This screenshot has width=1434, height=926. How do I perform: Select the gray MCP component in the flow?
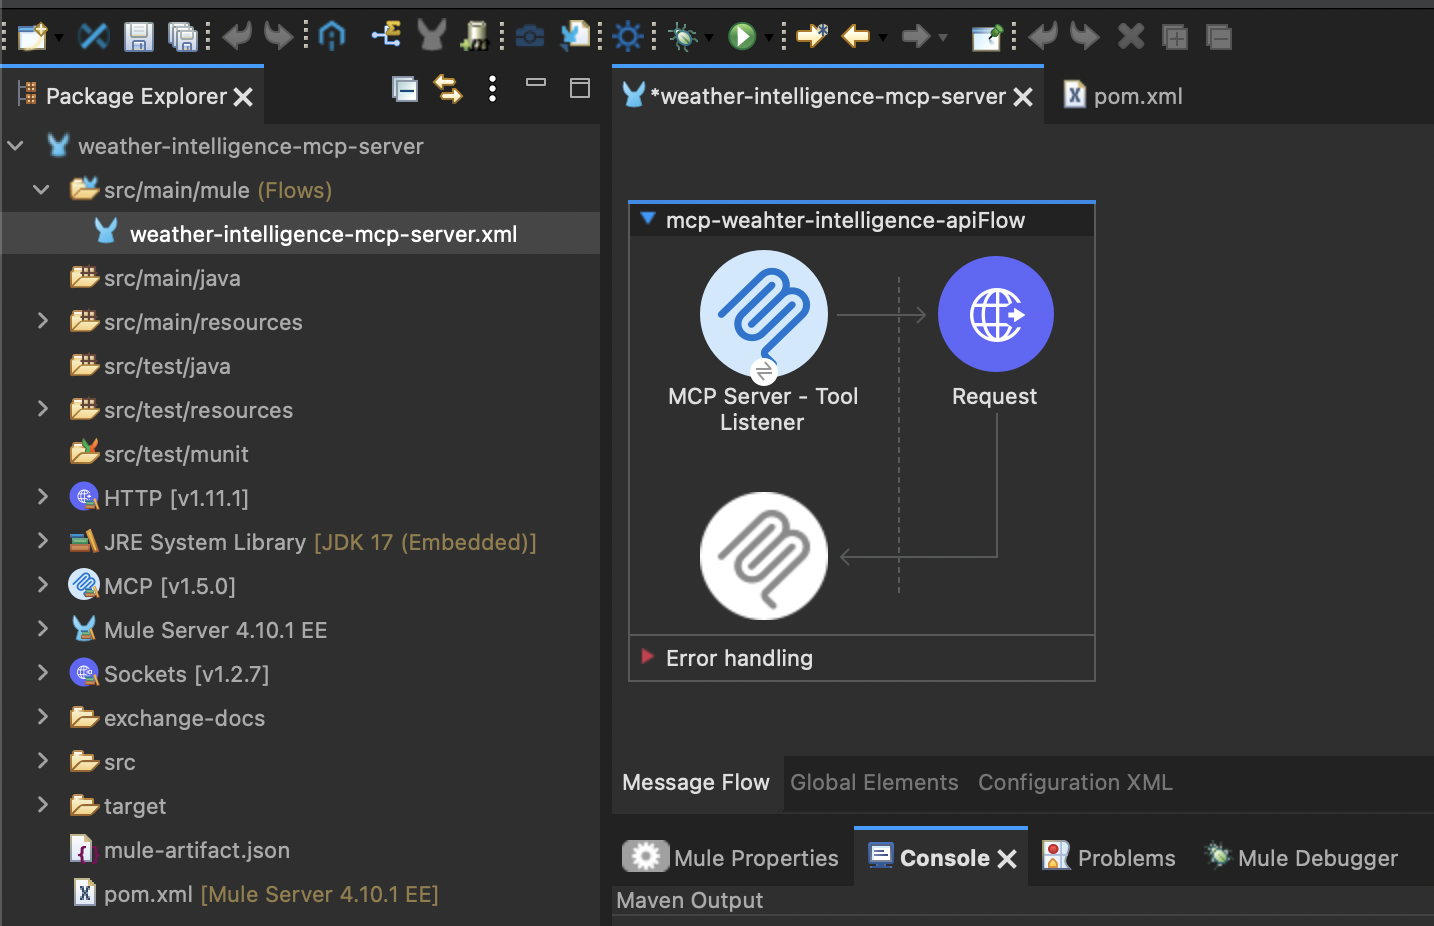coord(764,556)
